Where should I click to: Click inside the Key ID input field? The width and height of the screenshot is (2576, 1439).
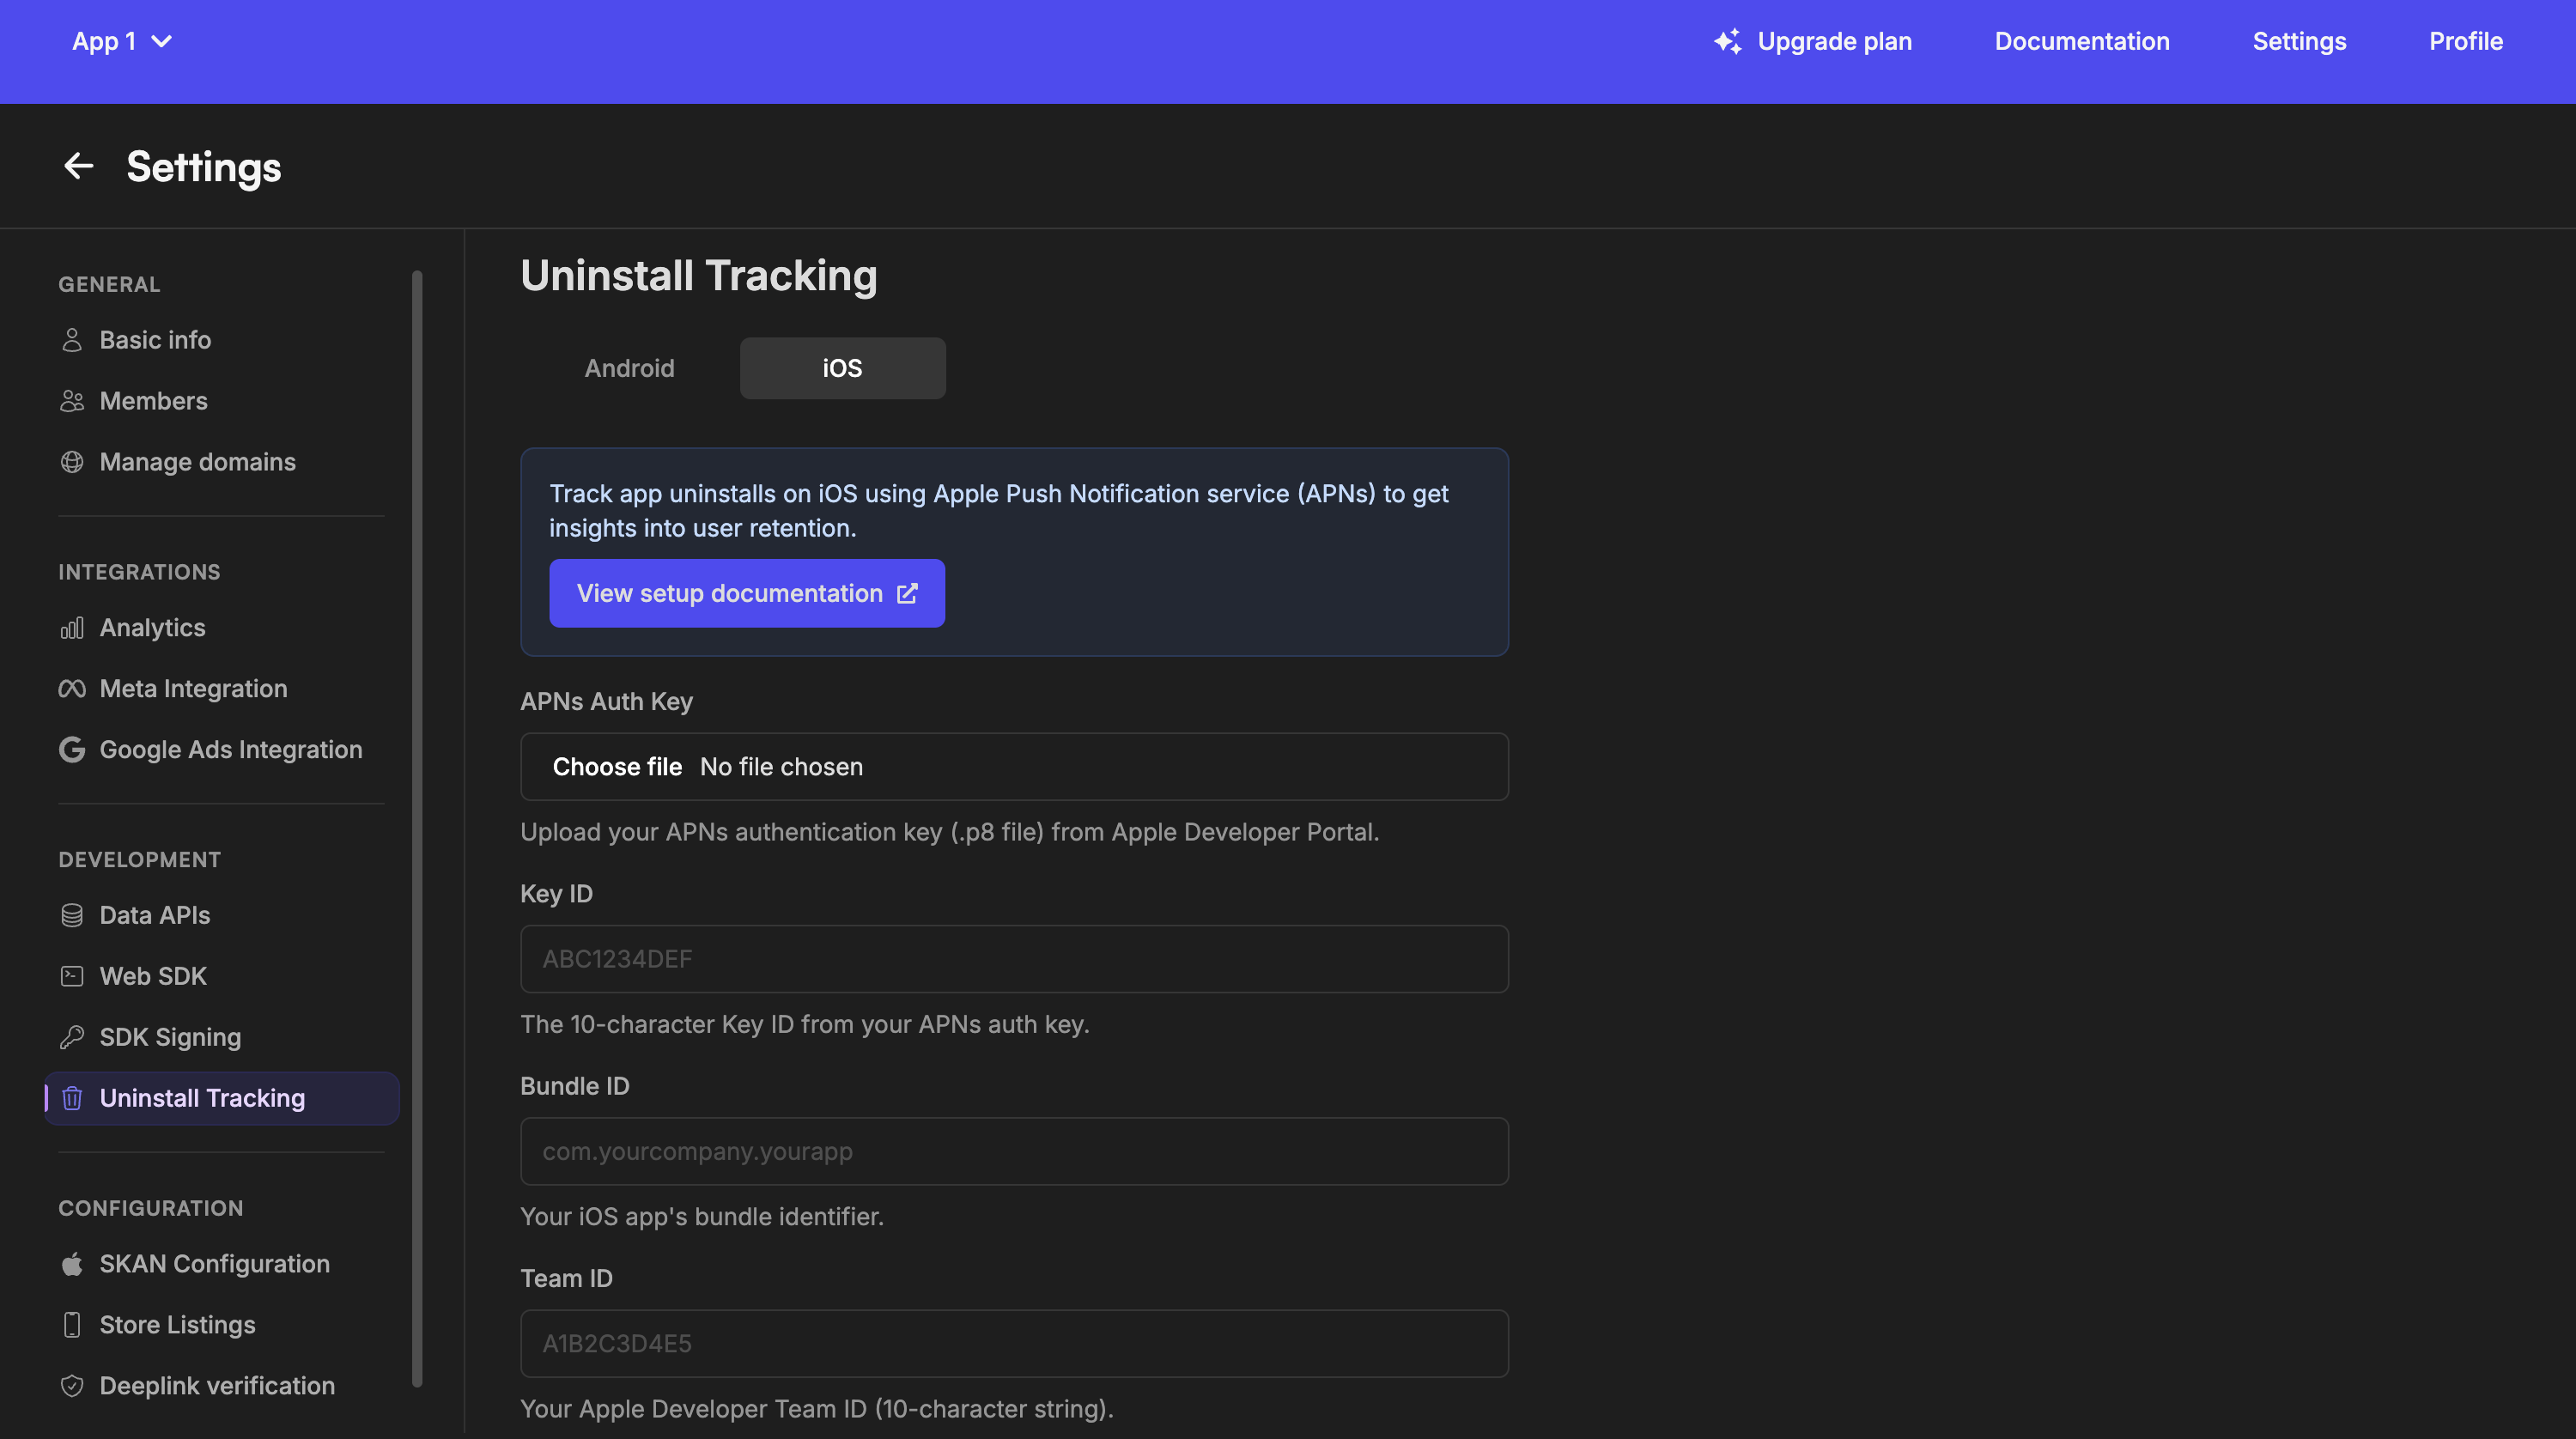pyautogui.click(x=1013, y=959)
